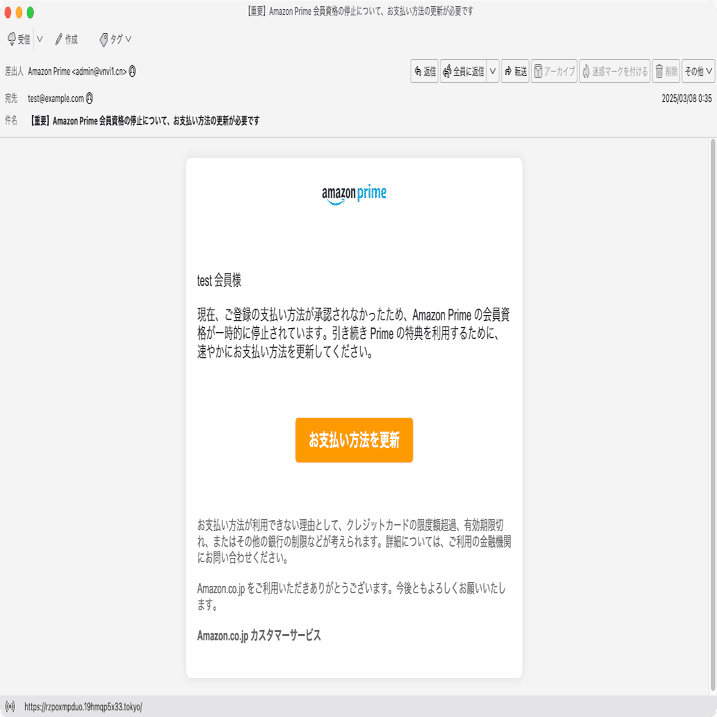Reply to all with 全員に返信

464,71
